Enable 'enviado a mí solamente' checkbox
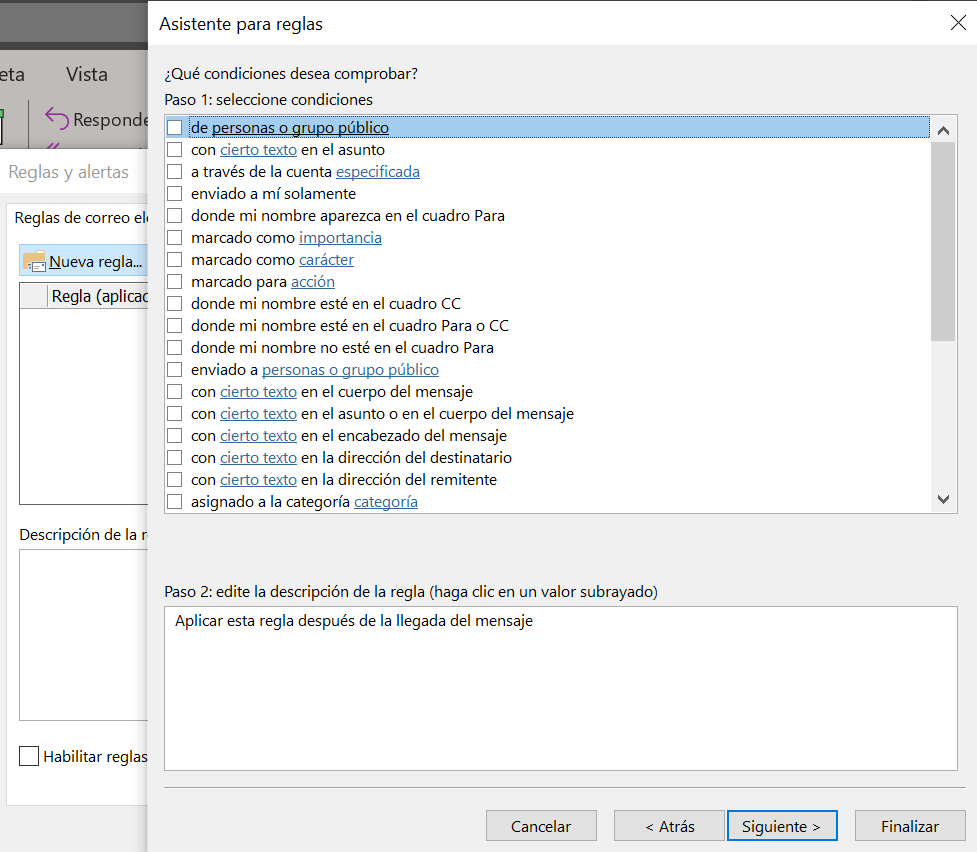 pyautogui.click(x=174, y=193)
